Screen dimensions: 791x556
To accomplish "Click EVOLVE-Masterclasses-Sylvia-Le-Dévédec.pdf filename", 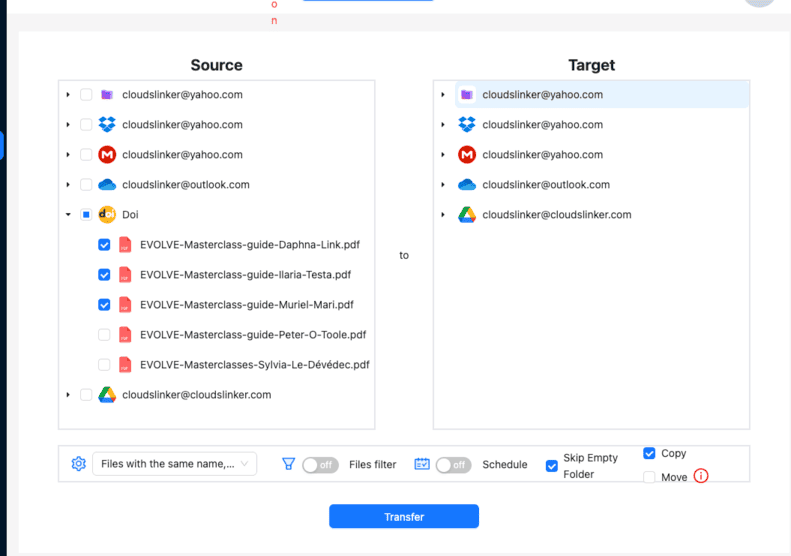I will point(255,364).
